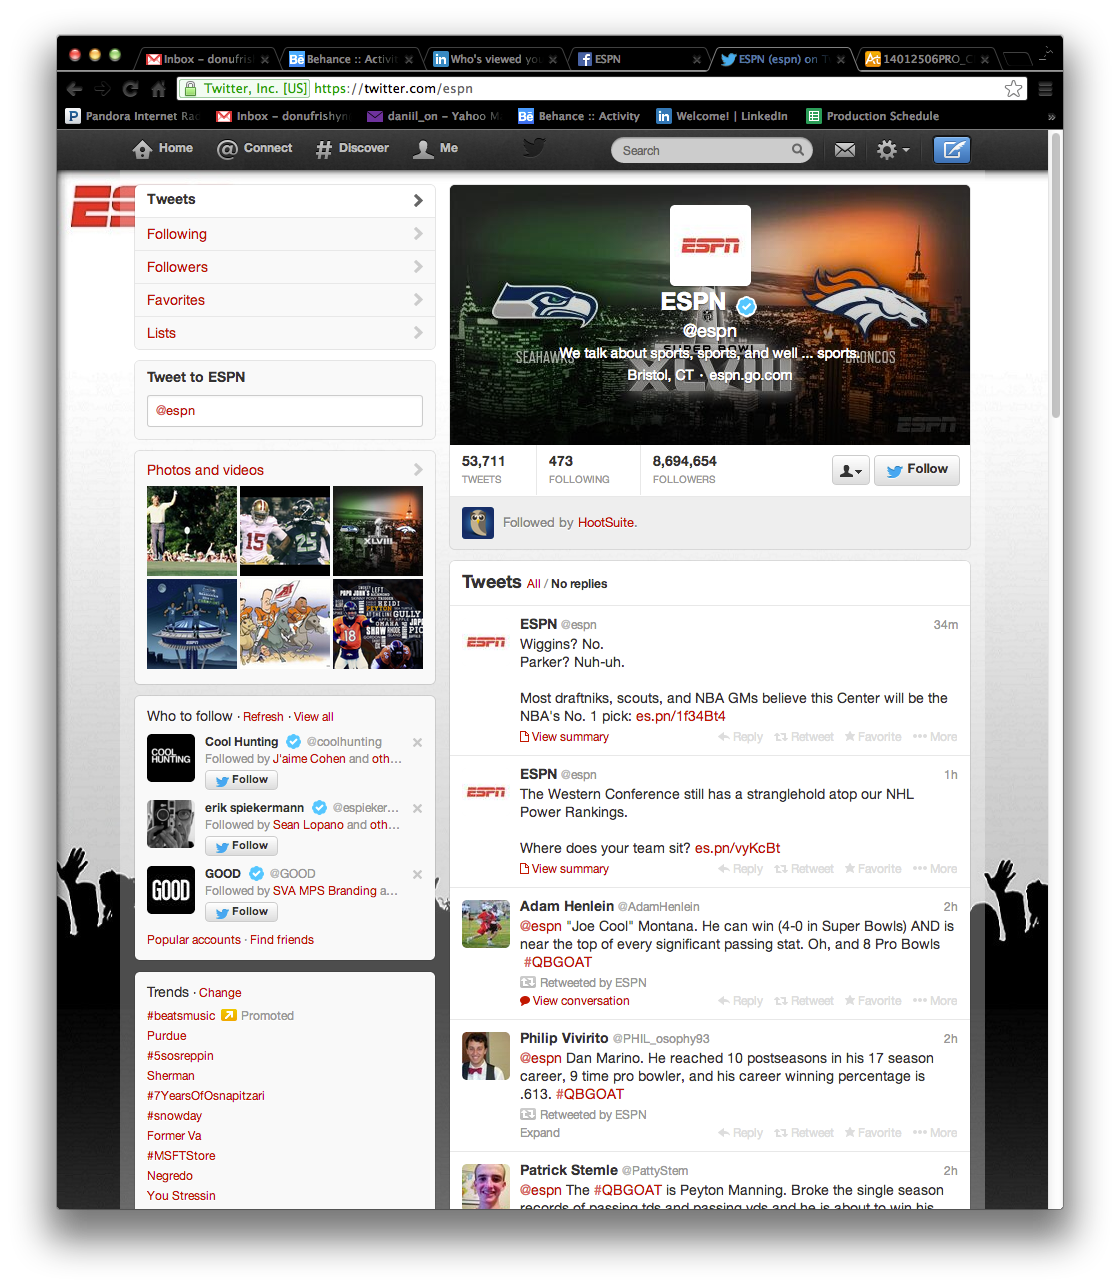
Task: Reload the page with refresh icon
Action: tap(130, 89)
